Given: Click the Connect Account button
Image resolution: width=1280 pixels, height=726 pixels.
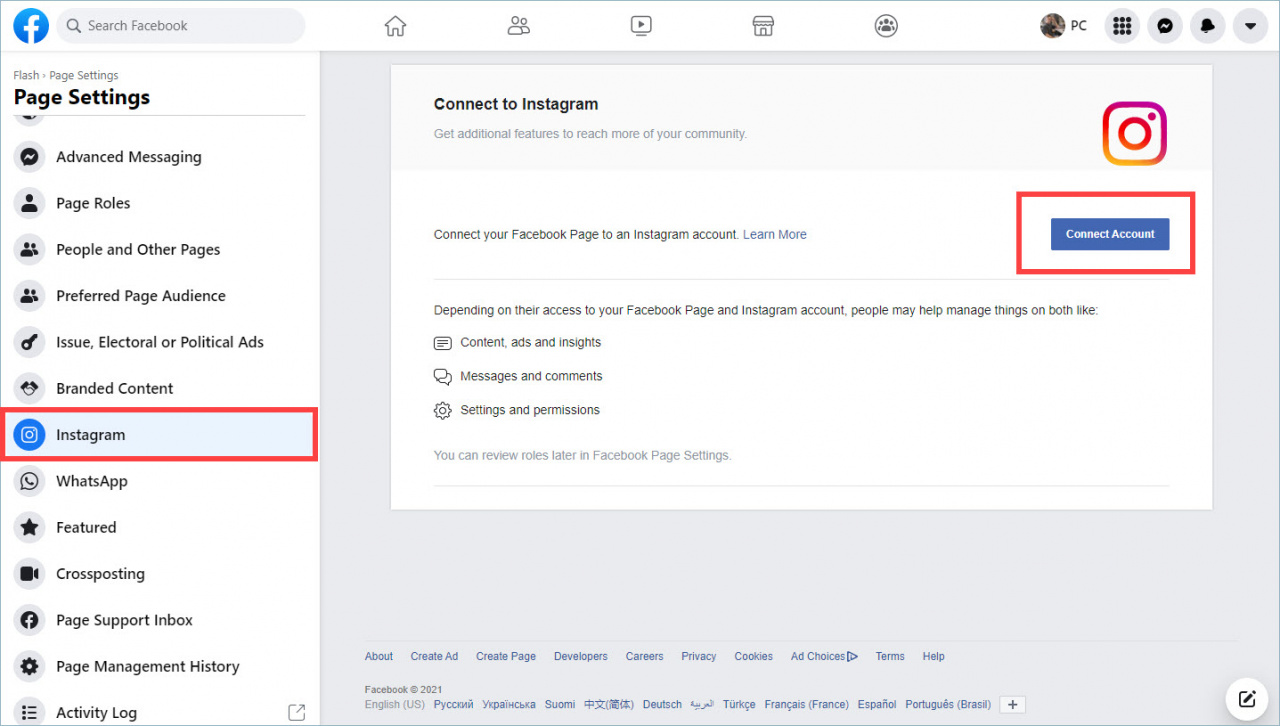Looking at the screenshot, I should pos(1110,234).
